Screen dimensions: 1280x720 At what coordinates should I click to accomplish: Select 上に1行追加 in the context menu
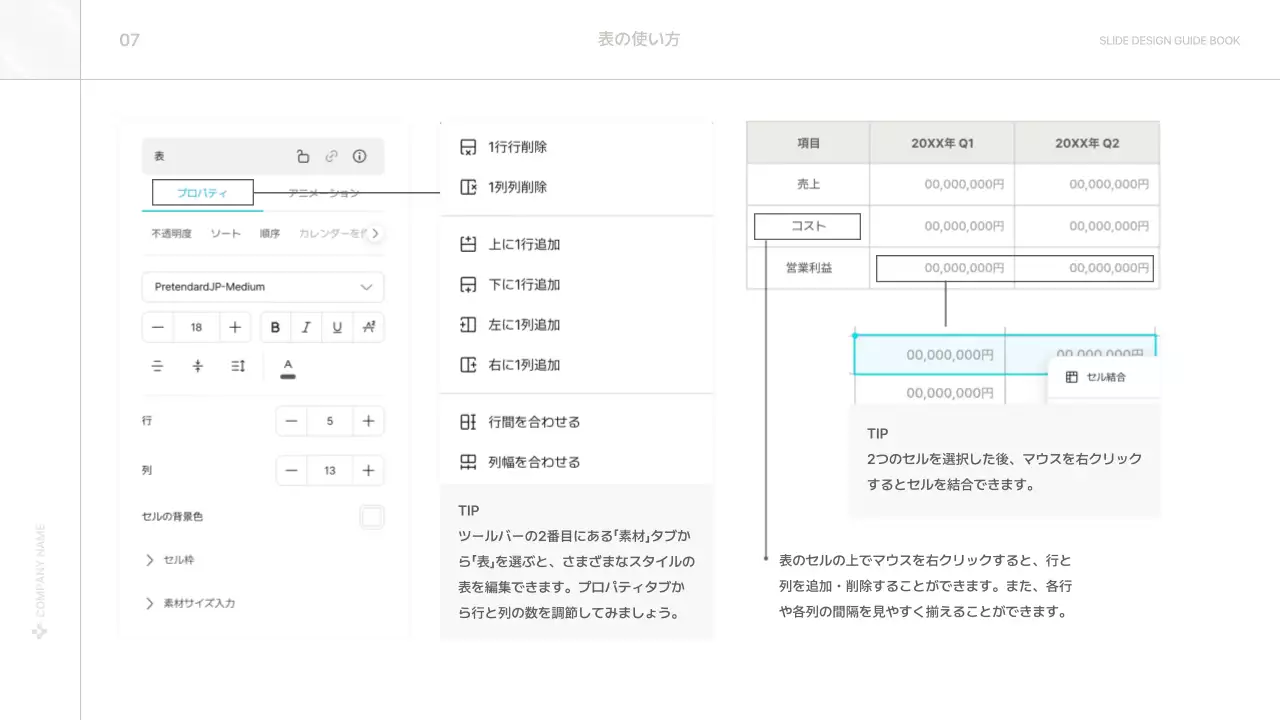coord(523,245)
